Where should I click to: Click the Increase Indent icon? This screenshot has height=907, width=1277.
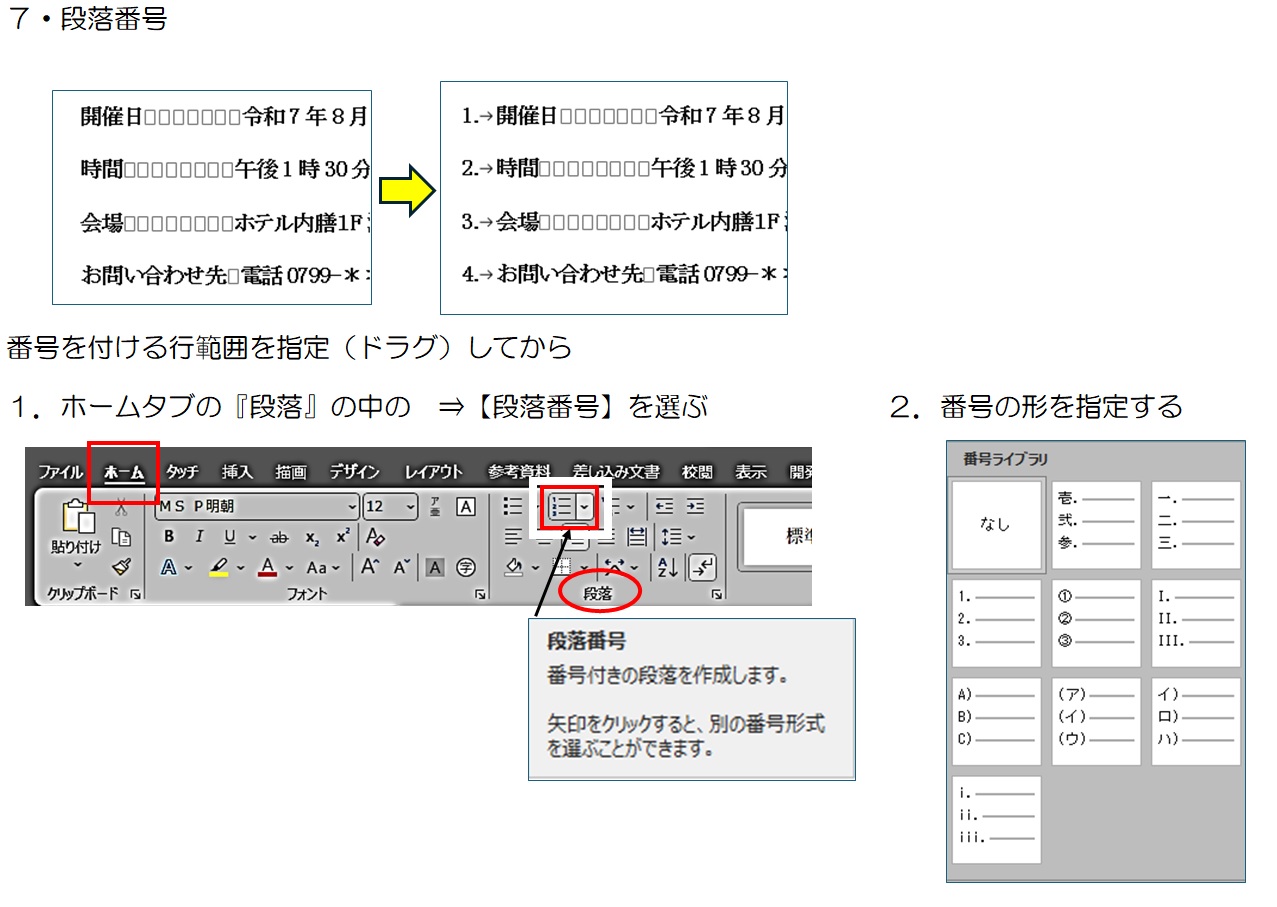click(695, 507)
